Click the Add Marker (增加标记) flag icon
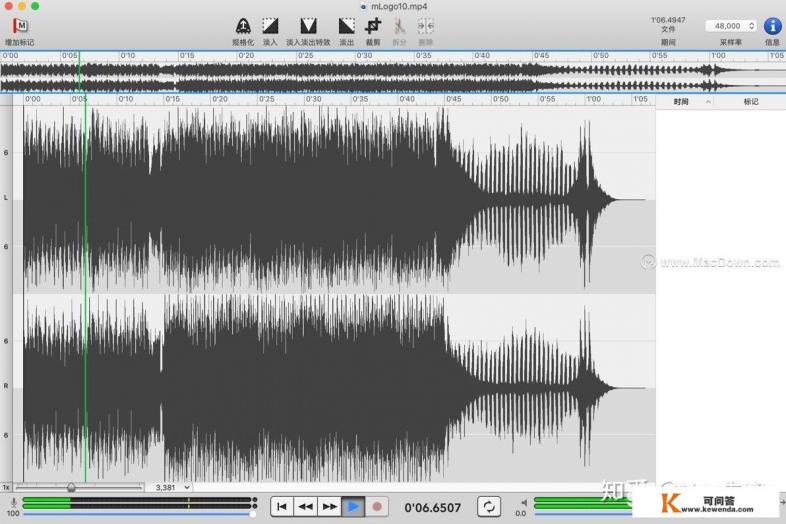This screenshot has width=786, height=524. (x=20, y=26)
